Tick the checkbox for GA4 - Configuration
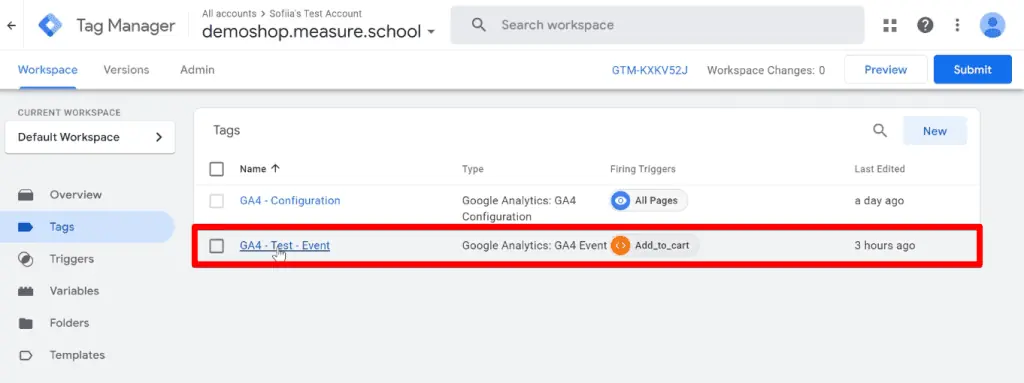The image size is (1024, 383). (217, 201)
